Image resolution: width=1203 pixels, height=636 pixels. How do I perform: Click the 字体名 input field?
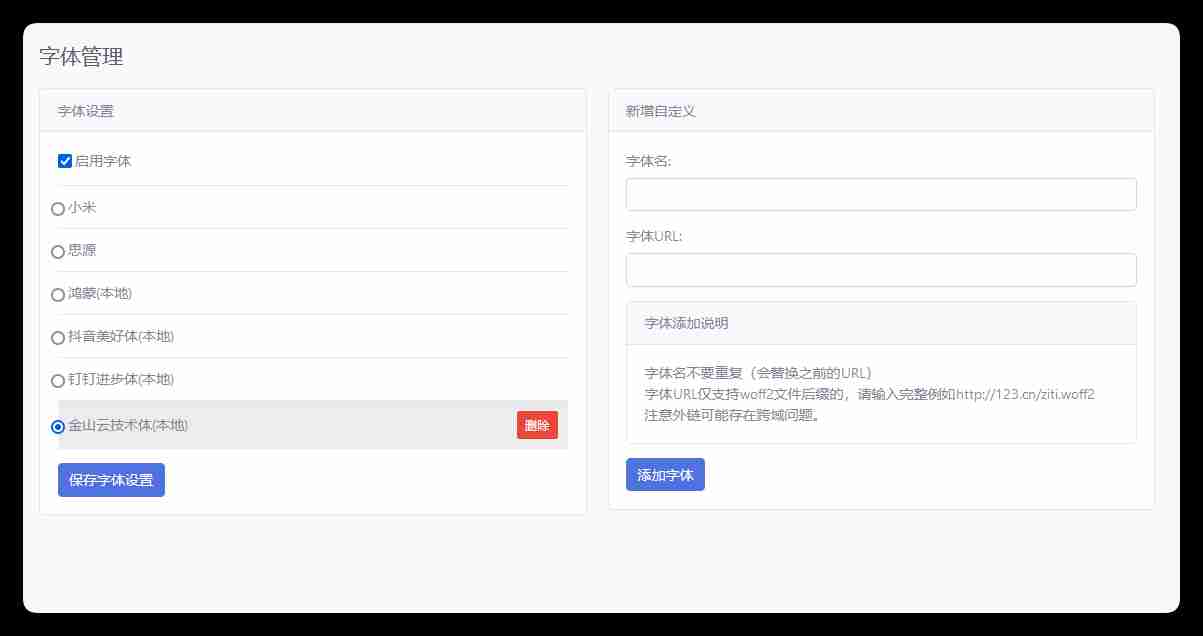click(x=881, y=193)
